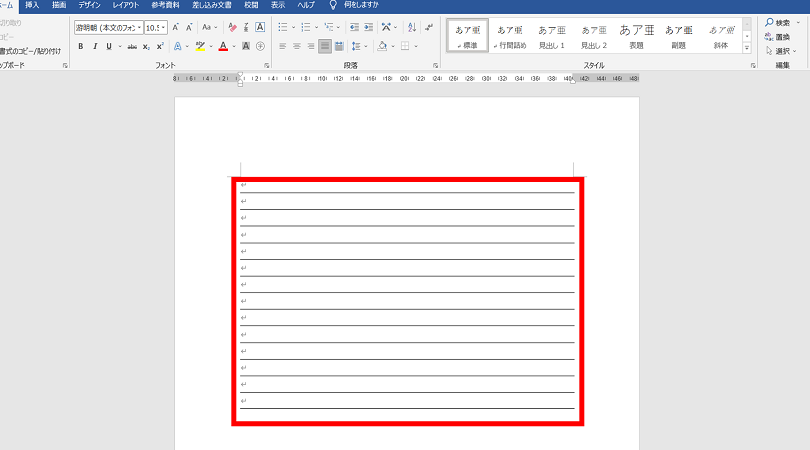Open the レイアウト (Layout) tab
810x450 pixels.
tap(126, 5)
